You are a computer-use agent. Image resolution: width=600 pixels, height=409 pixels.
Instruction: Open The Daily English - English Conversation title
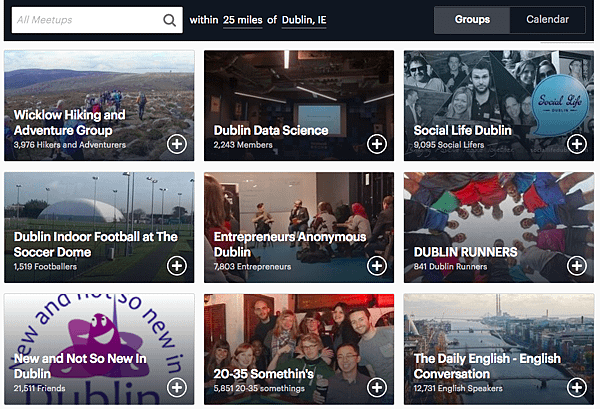[487, 366]
